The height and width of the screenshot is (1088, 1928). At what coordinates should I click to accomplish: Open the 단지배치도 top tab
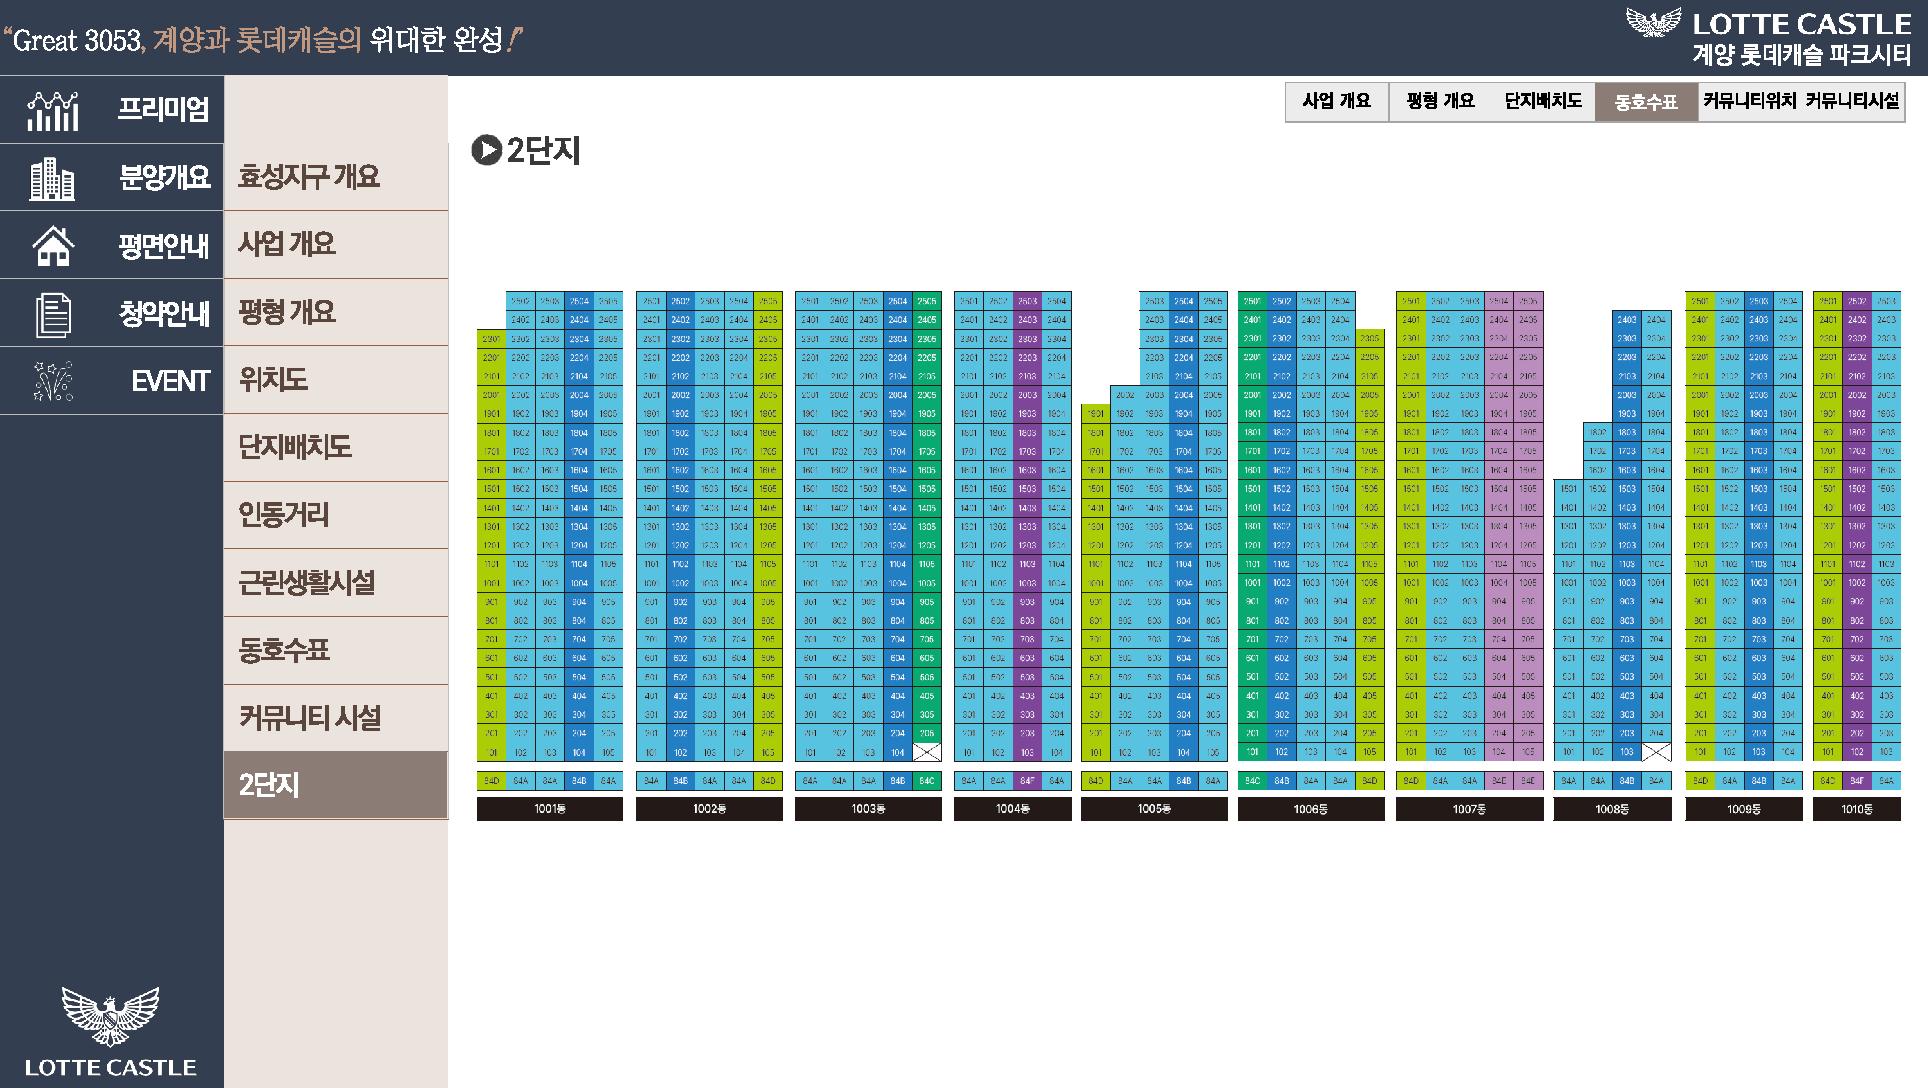1543,102
